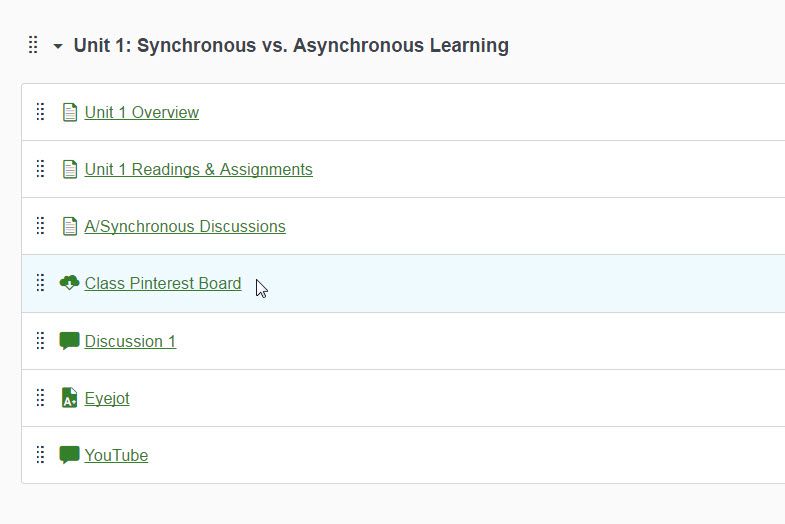This screenshot has width=785, height=524.
Task: Click the drag handle for the Unit 1 module
Action: pos(33,45)
